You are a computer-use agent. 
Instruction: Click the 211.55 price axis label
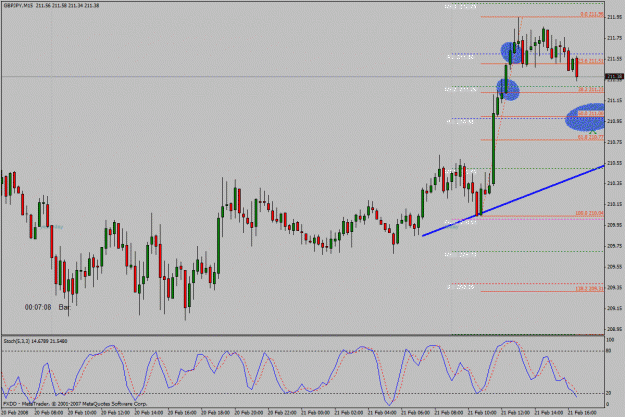click(615, 59)
